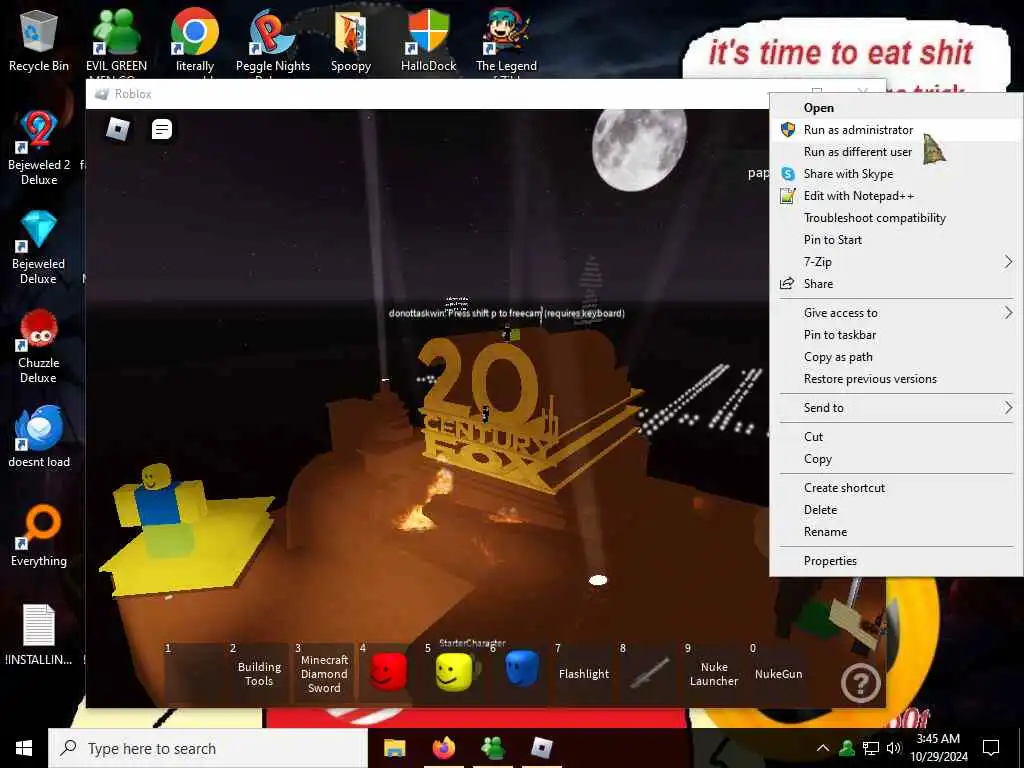Open the network tray icon
1024x768 pixels.
coord(871,748)
